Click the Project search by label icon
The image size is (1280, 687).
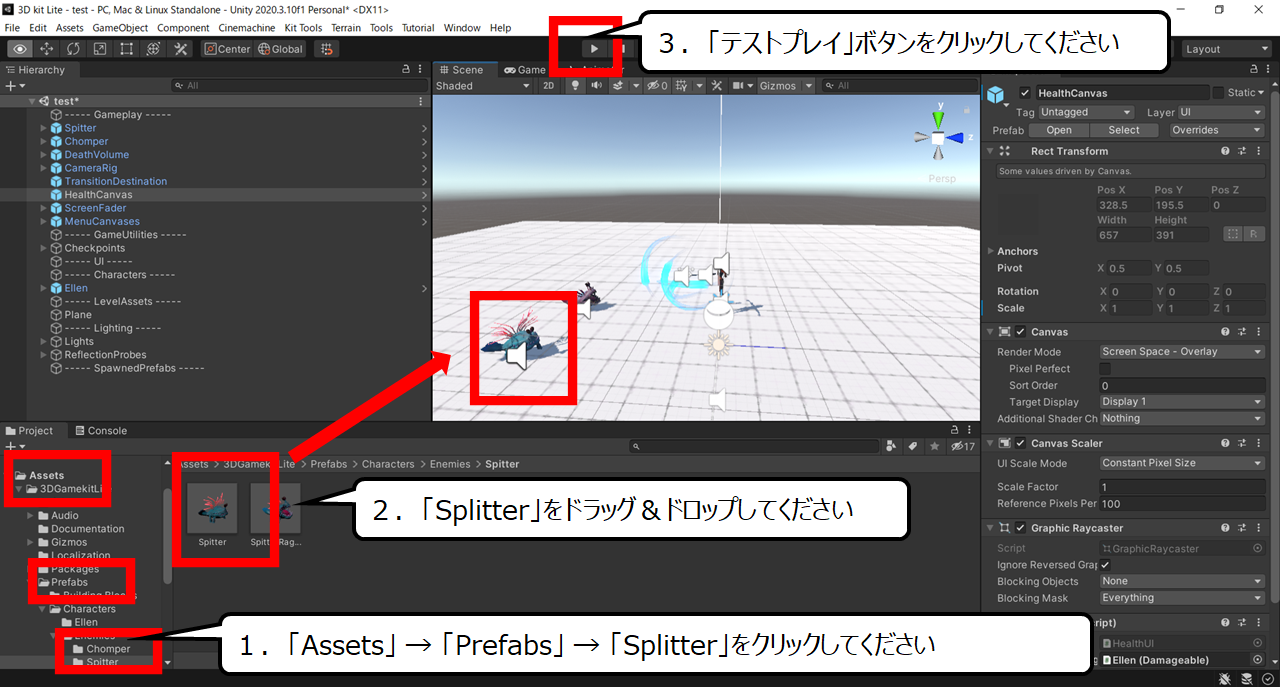(x=913, y=446)
